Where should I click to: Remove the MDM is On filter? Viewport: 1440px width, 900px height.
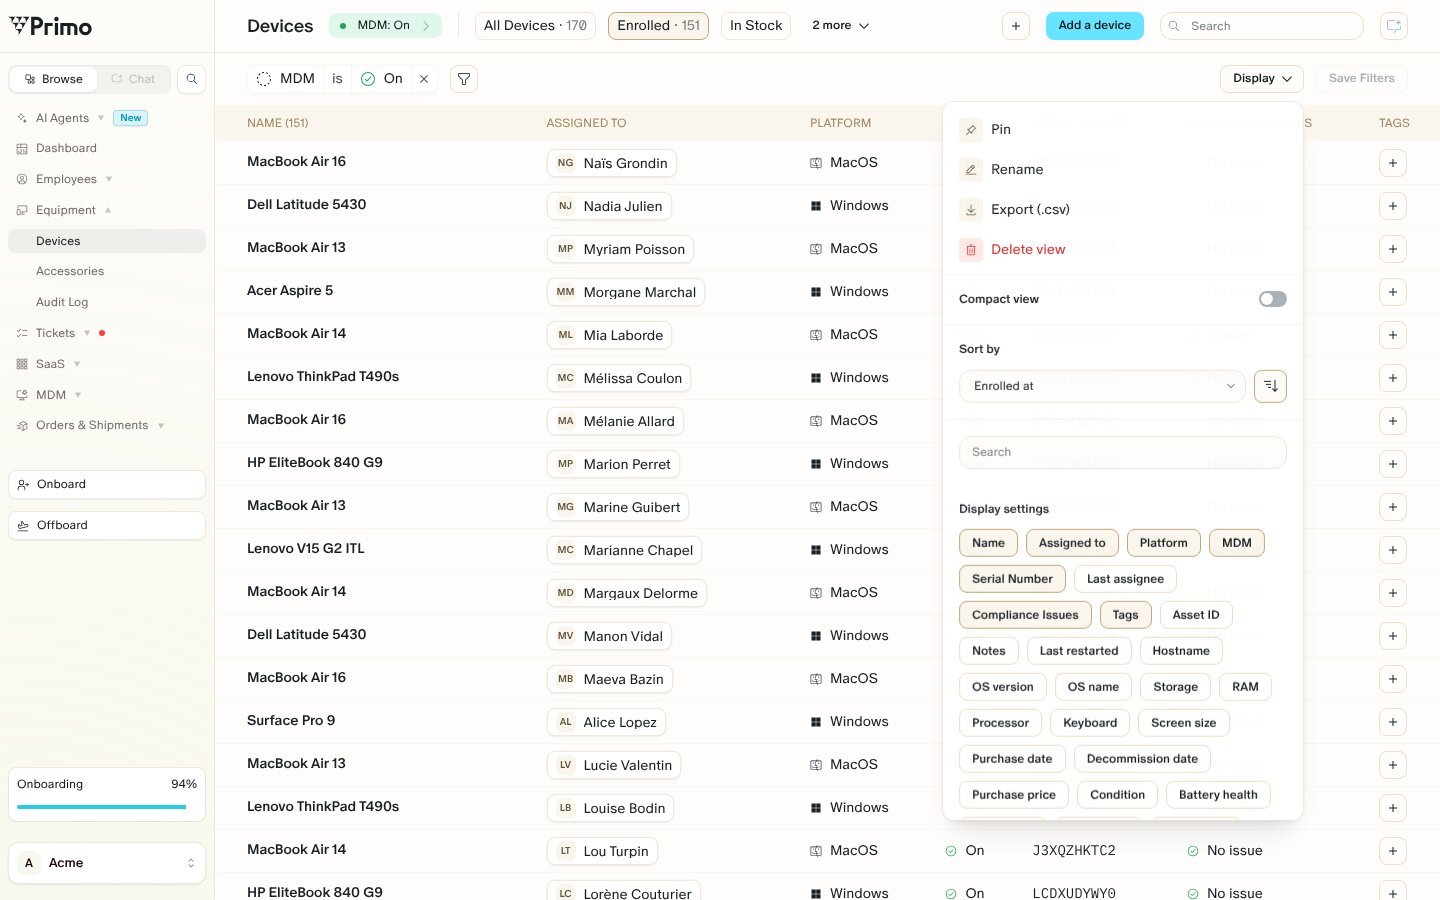pyautogui.click(x=424, y=79)
